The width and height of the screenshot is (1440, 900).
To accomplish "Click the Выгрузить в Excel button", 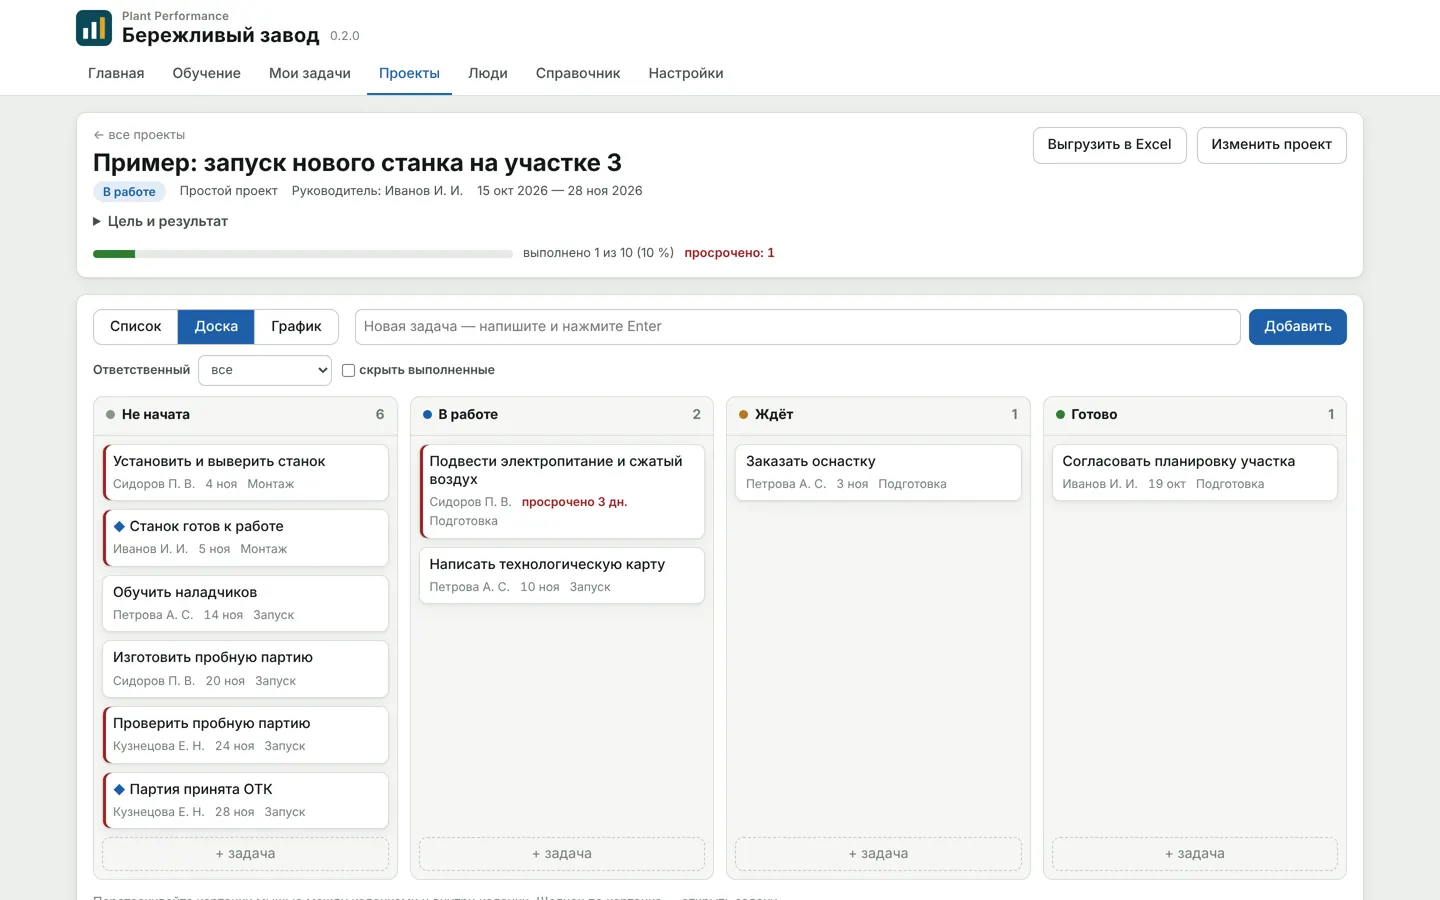I will point(1109,145).
